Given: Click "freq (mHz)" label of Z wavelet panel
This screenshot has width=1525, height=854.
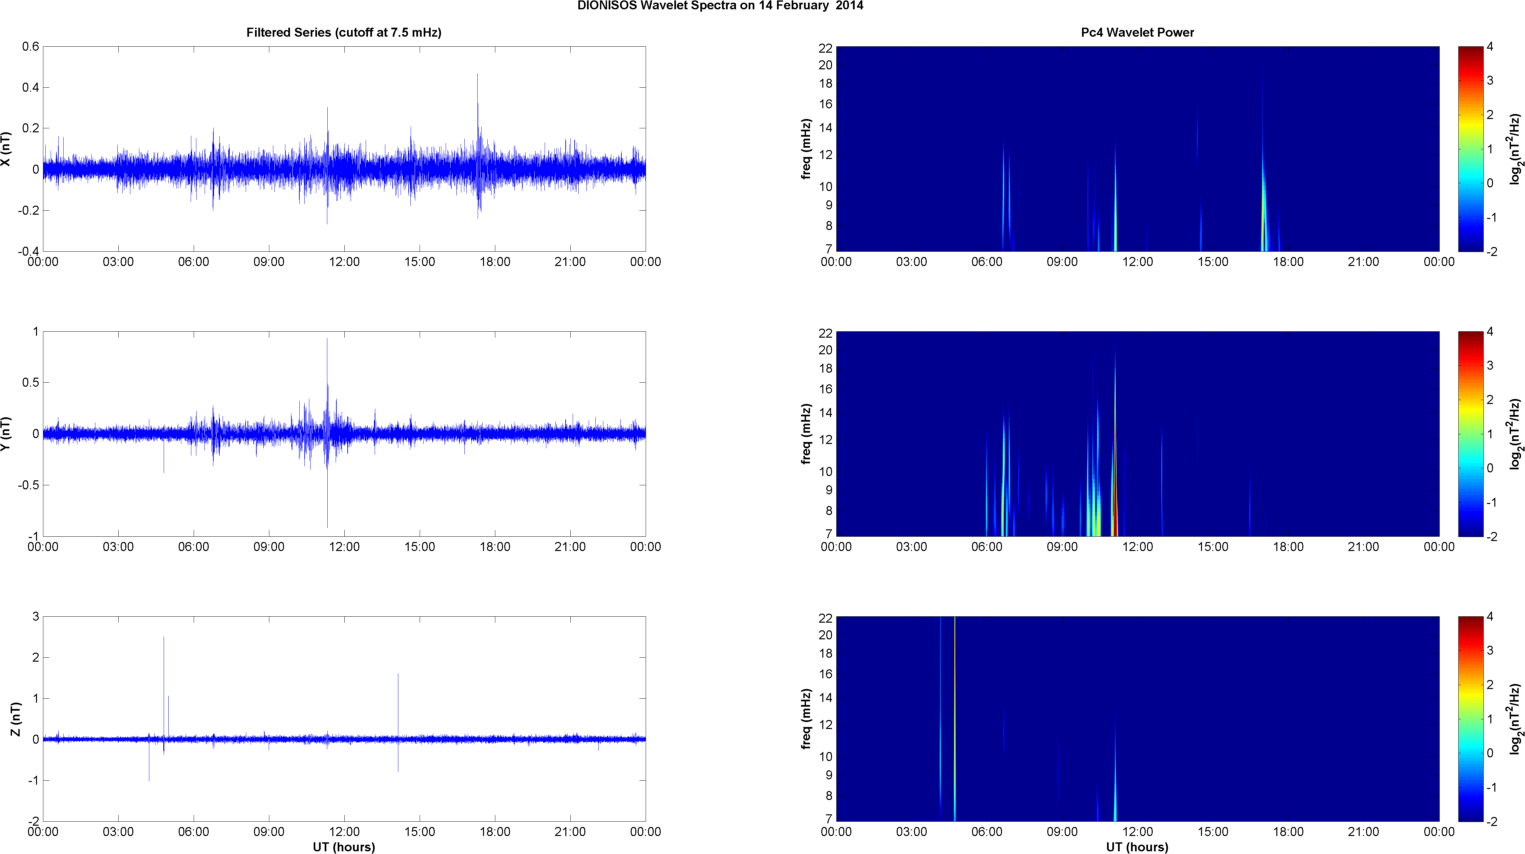Looking at the screenshot, I should [x=806, y=719].
